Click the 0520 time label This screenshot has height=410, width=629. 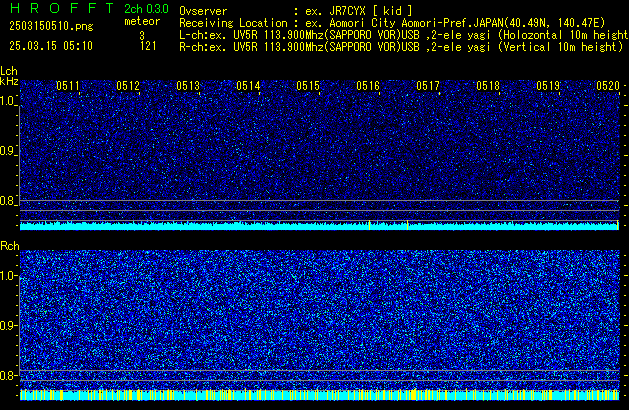coord(608,86)
